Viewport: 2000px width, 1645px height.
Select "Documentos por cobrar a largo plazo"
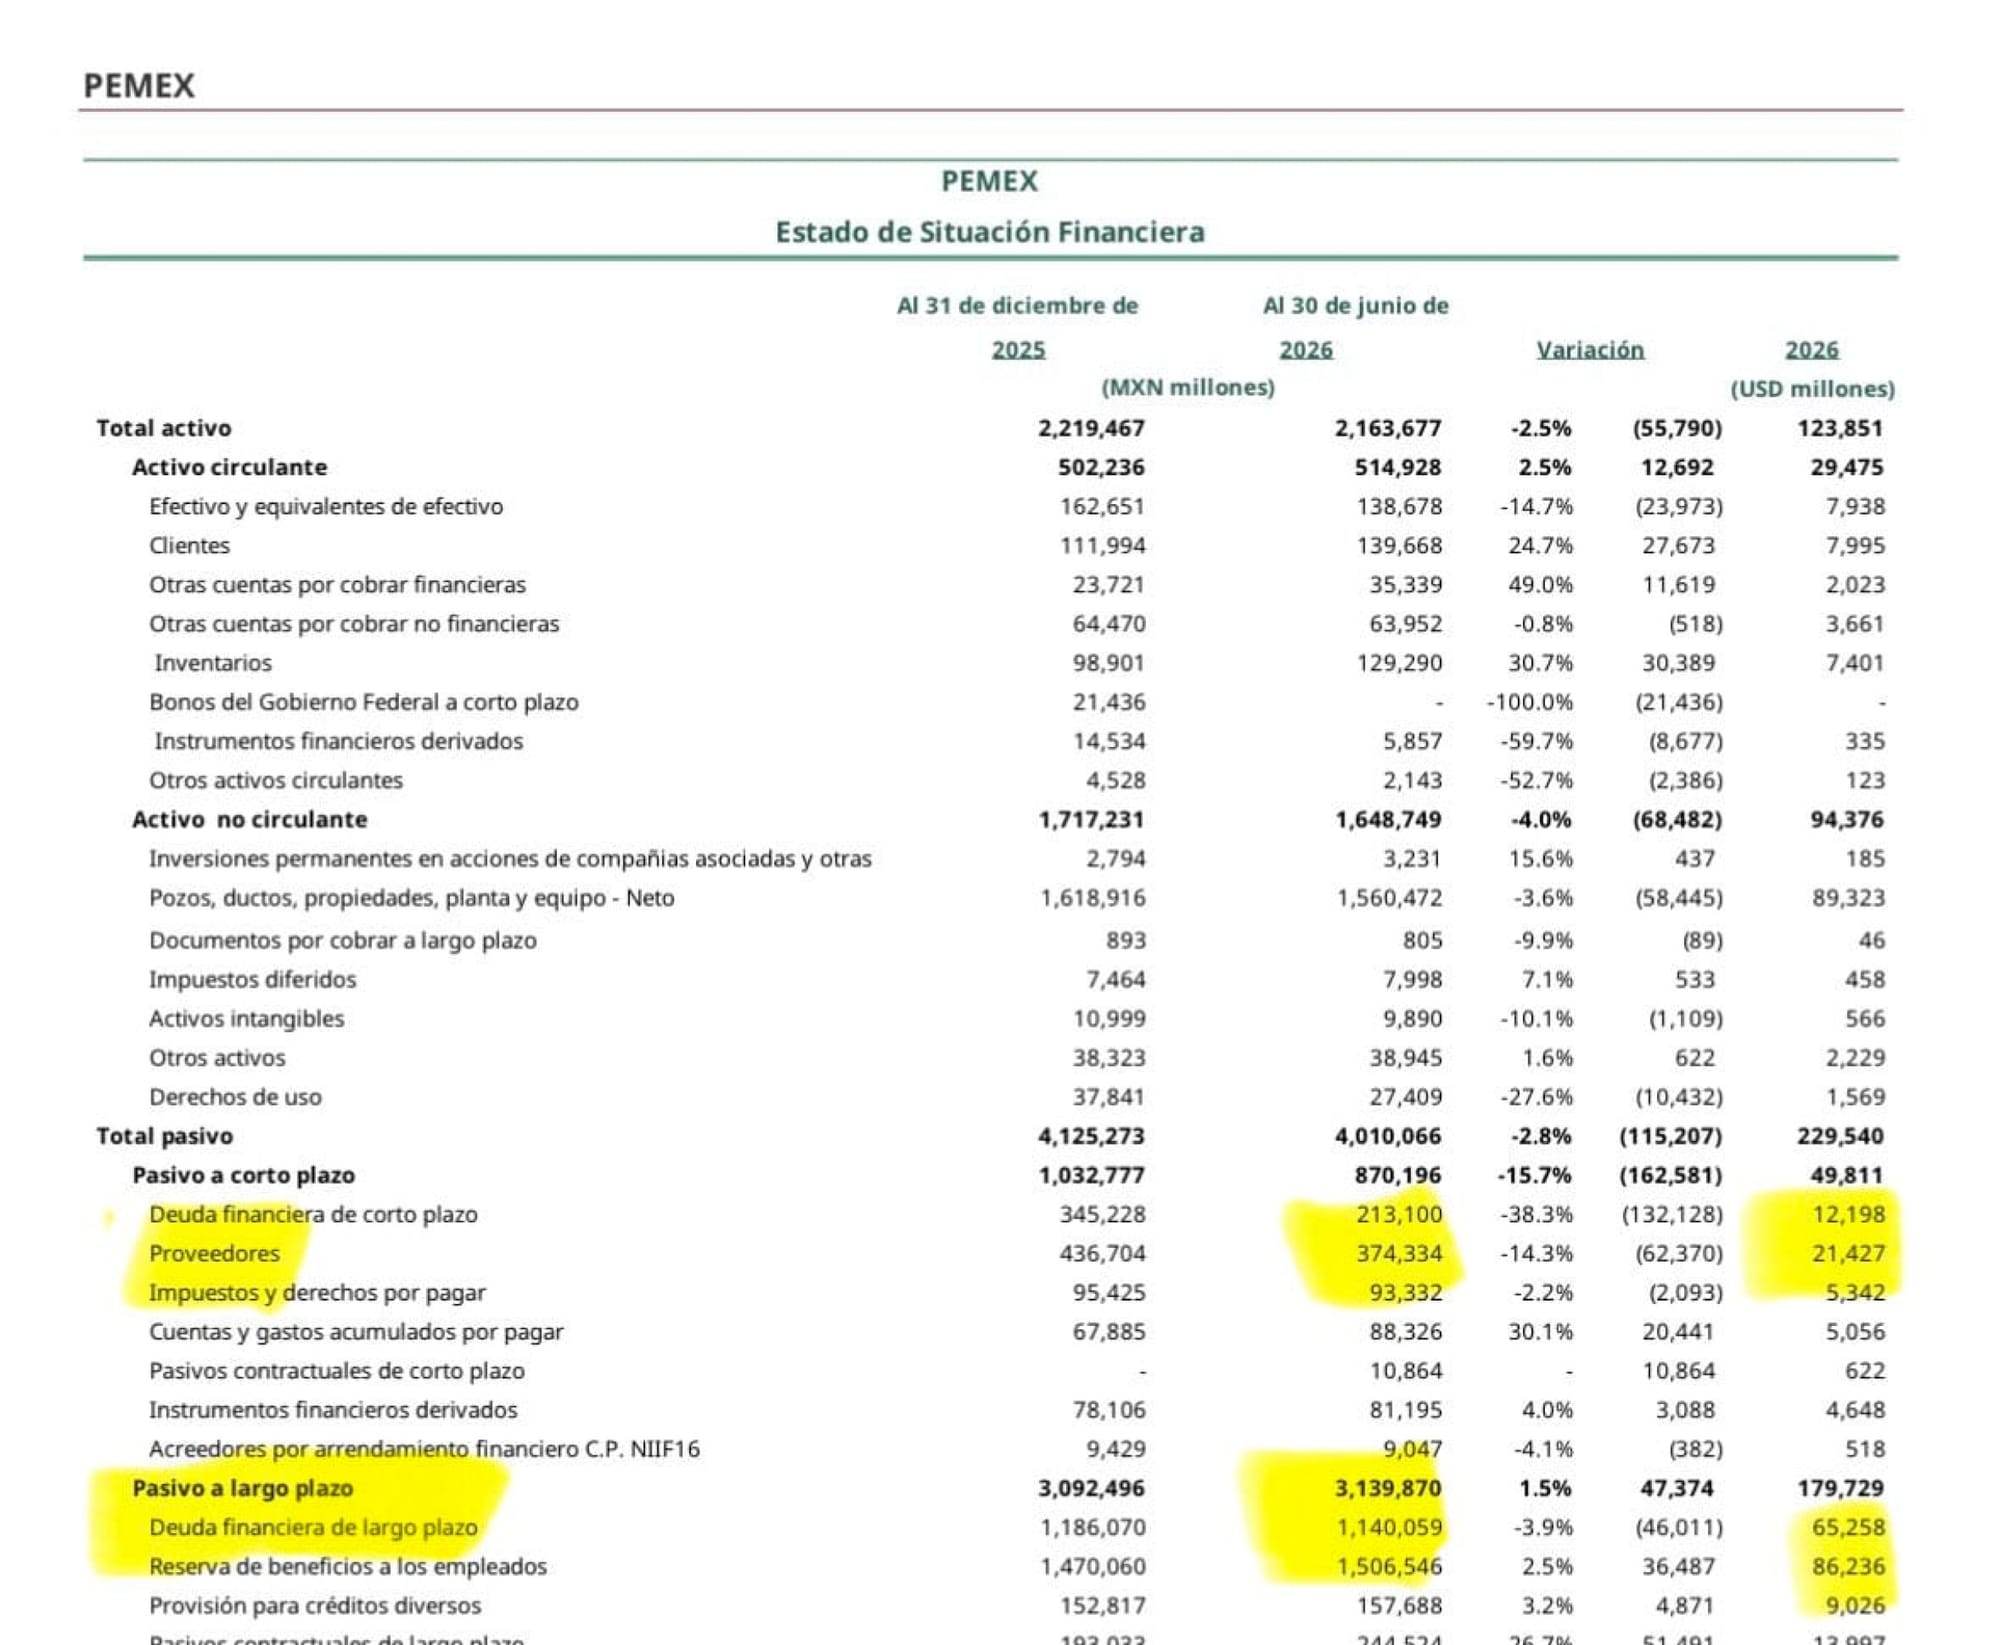[343, 941]
